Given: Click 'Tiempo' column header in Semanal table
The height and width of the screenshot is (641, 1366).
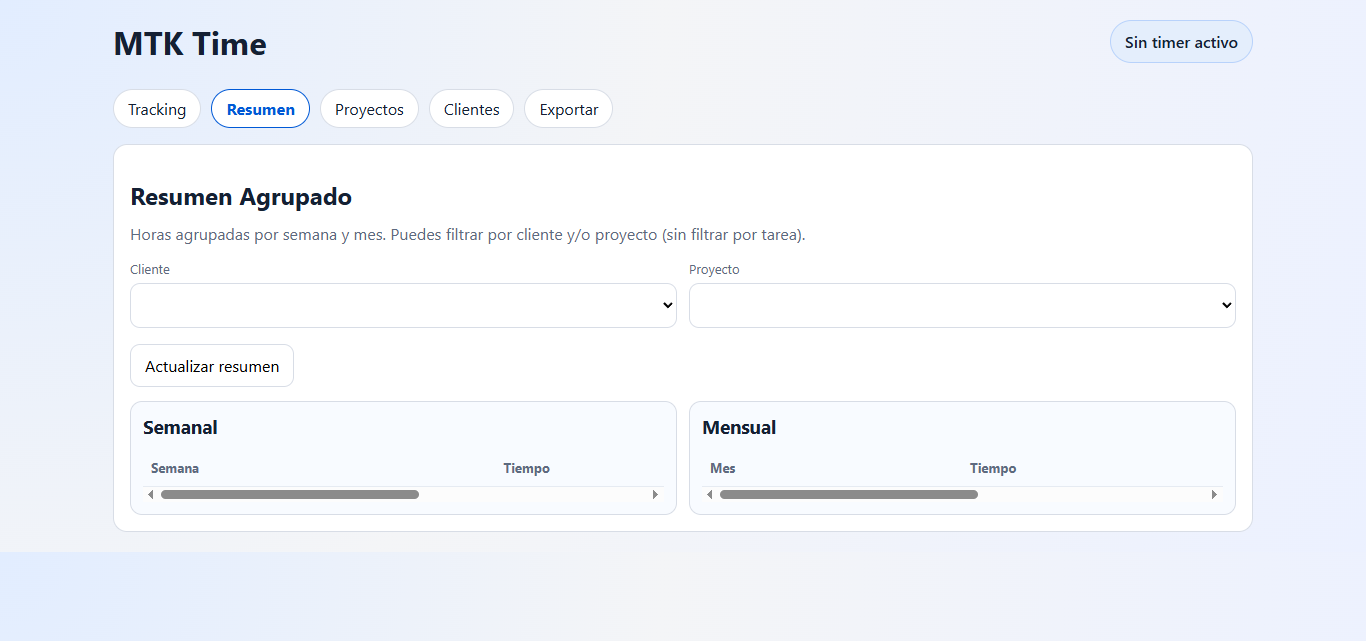Looking at the screenshot, I should coord(526,468).
